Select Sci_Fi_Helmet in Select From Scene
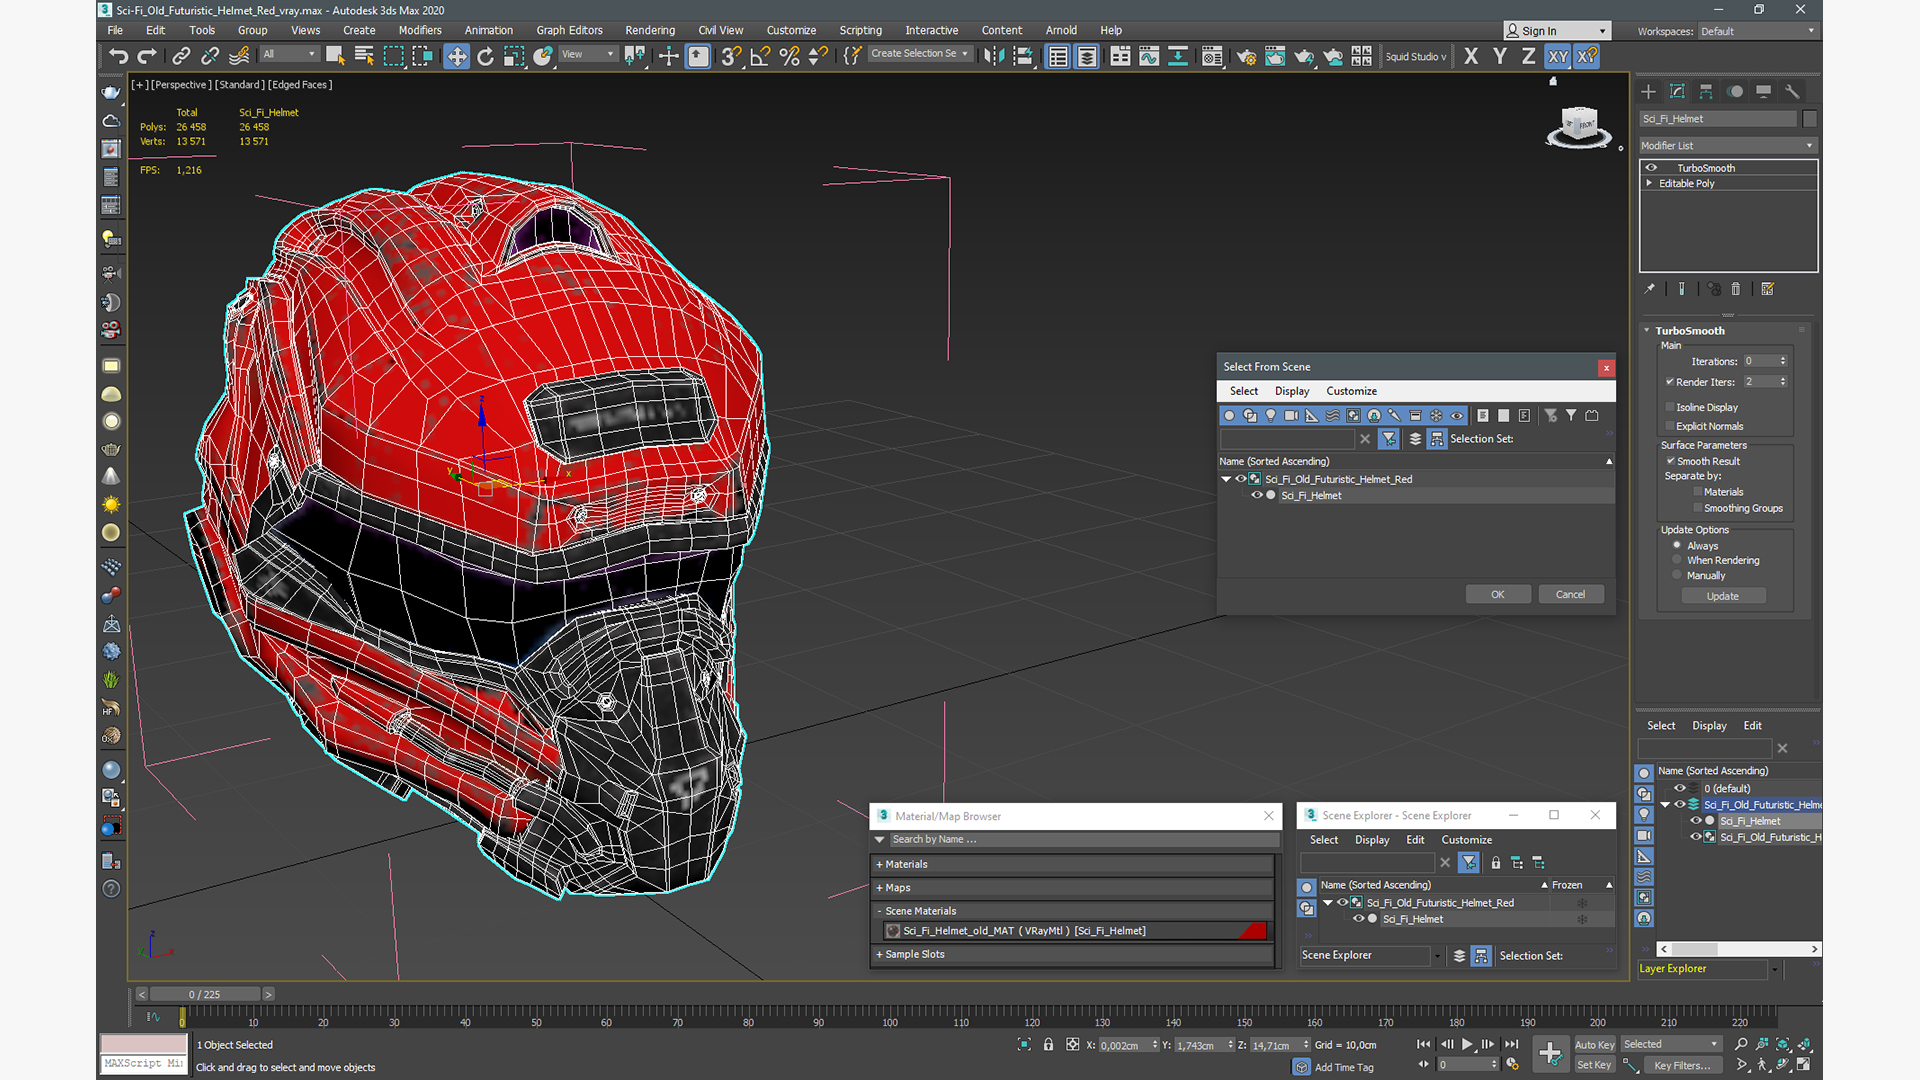 1311,495
